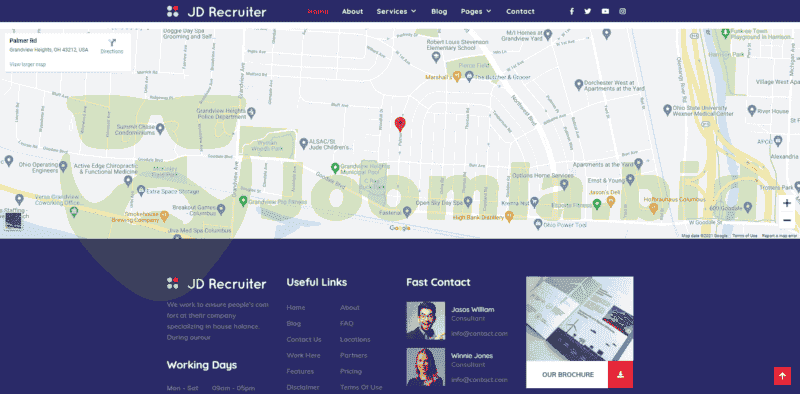This screenshot has height=394, width=800.
Task: Click the Directions icon on map card
Action: [x=112, y=43]
